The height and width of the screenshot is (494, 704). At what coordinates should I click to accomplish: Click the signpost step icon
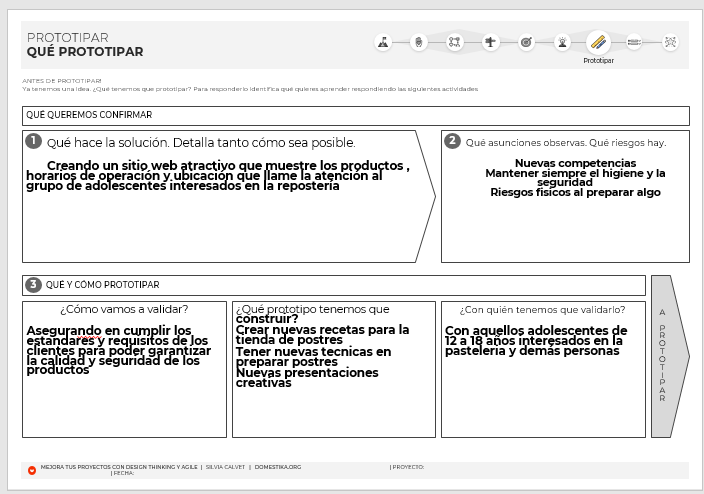coord(490,42)
